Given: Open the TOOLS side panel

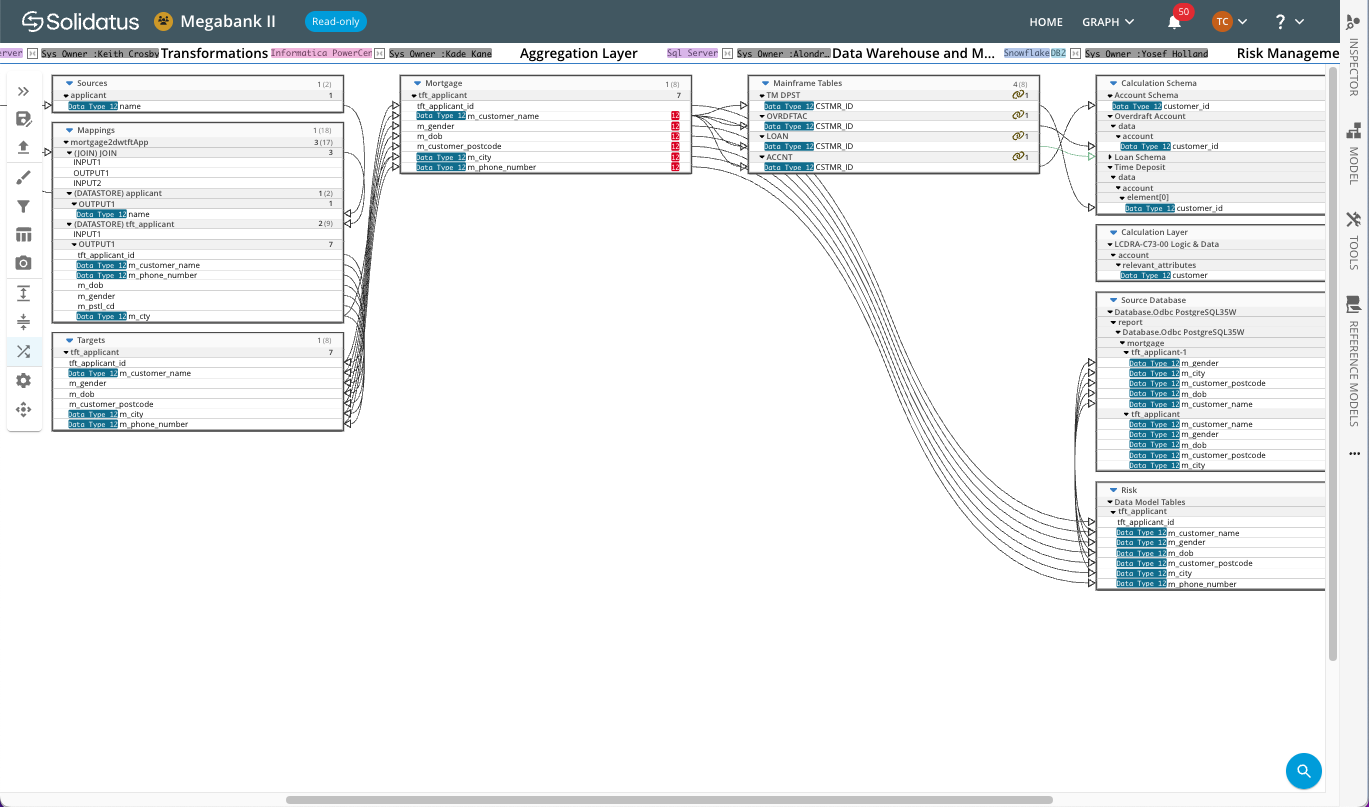Looking at the screenshot, I should 1354,240.
